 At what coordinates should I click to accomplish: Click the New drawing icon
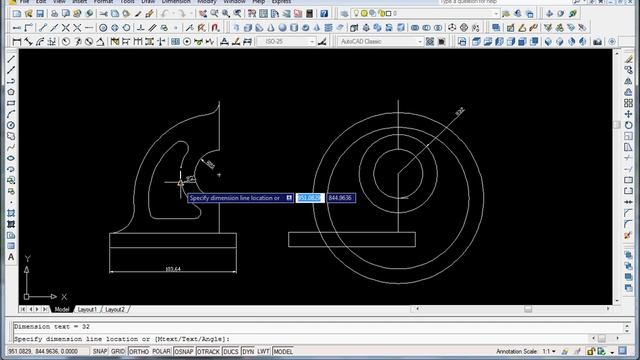pos(17,13)
